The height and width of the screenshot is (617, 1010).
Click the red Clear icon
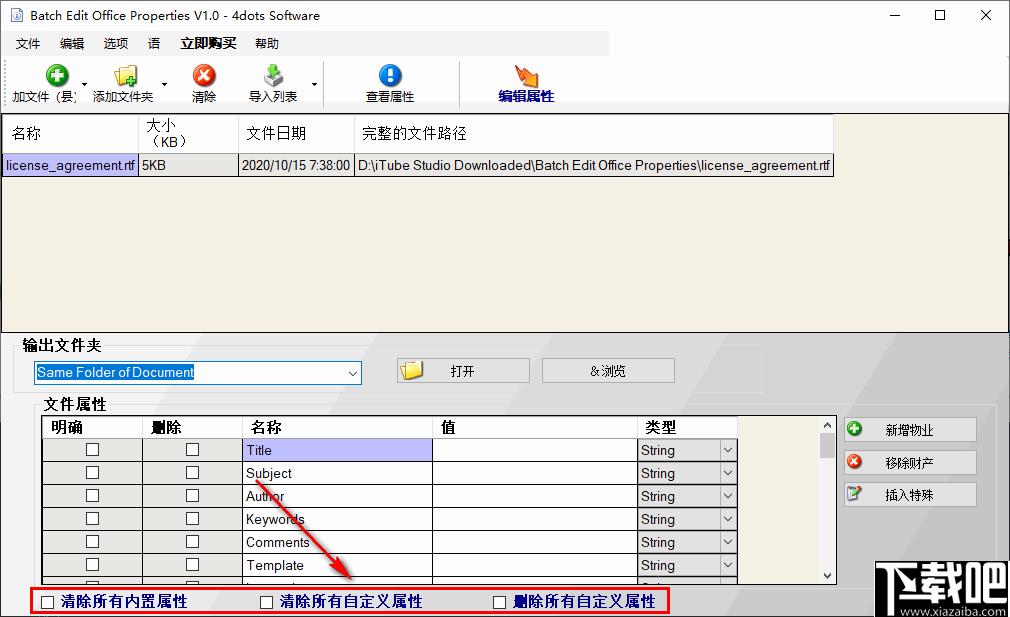pyautogui.click(x=204, y=75)
